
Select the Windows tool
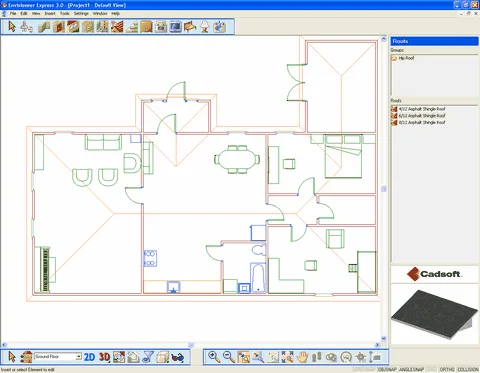click(x=73, y=27)
